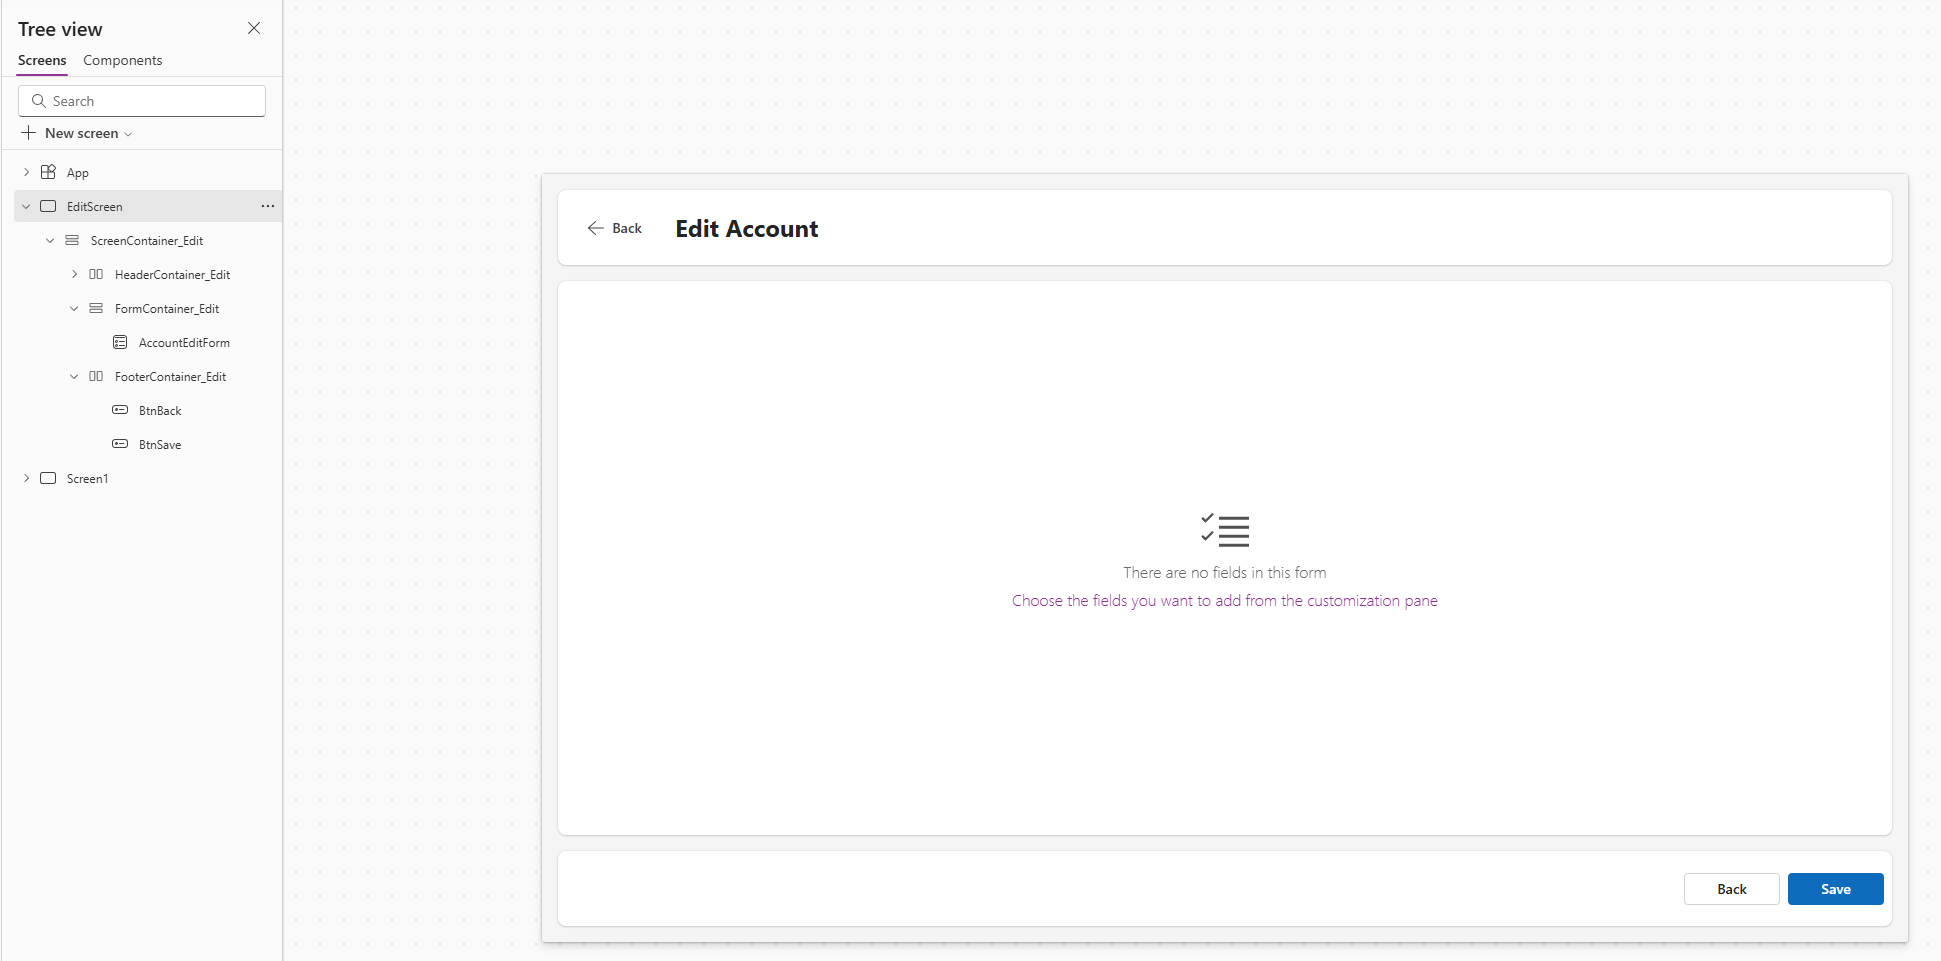Screen dimensions: 1941x961
Task: Open the EditScreen more options ellipsis
Action: point(267,206)
